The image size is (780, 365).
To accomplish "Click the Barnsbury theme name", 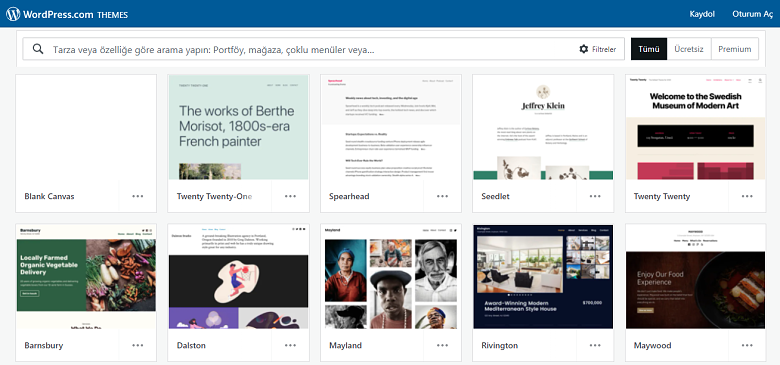I will click(x=44, y=345).
